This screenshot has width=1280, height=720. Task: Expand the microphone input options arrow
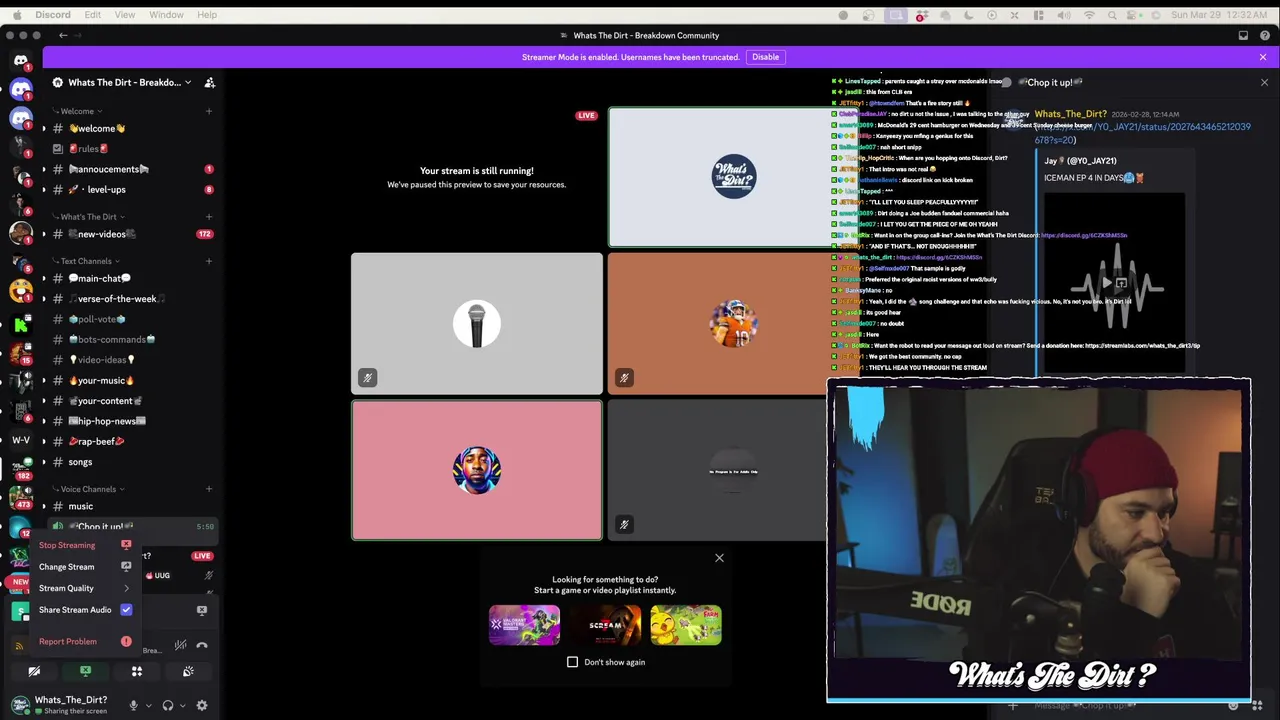(x=148, y=705)
